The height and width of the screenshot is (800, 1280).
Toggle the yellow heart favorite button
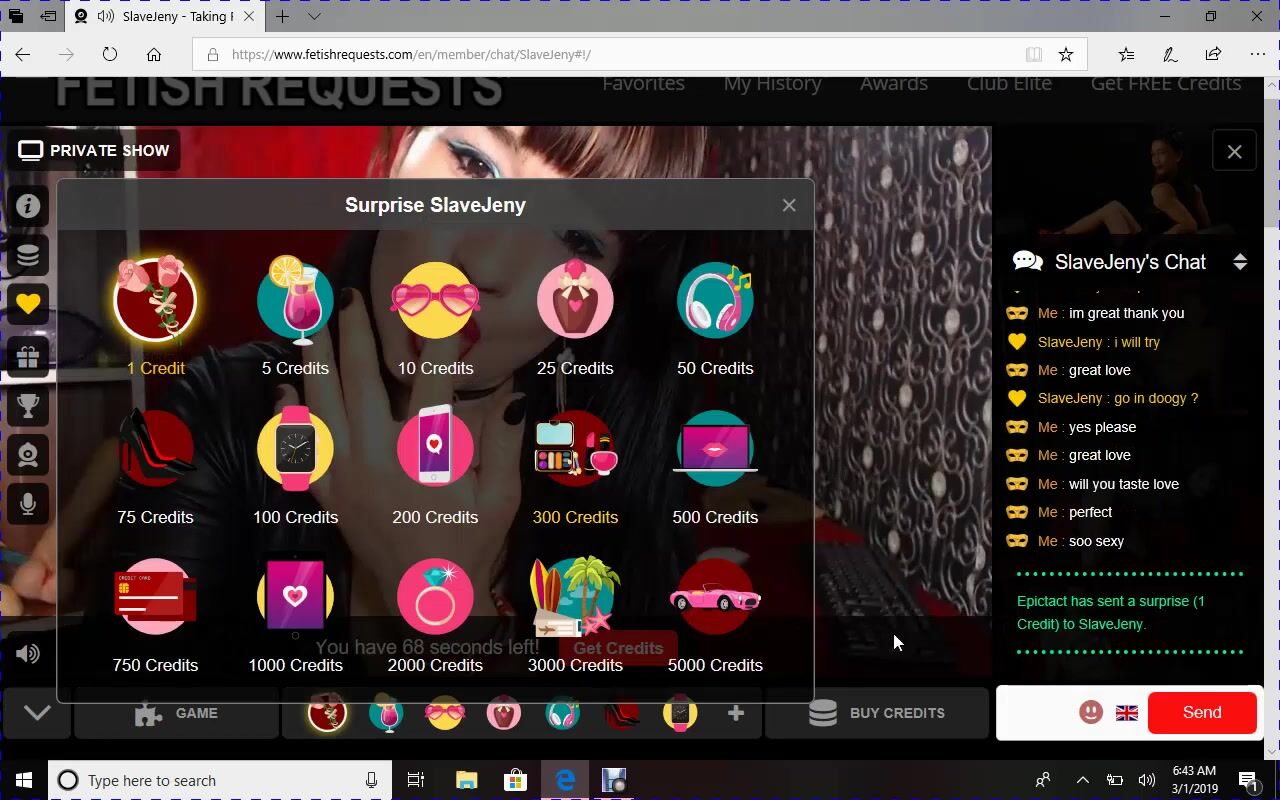click(x=28, y=304)
